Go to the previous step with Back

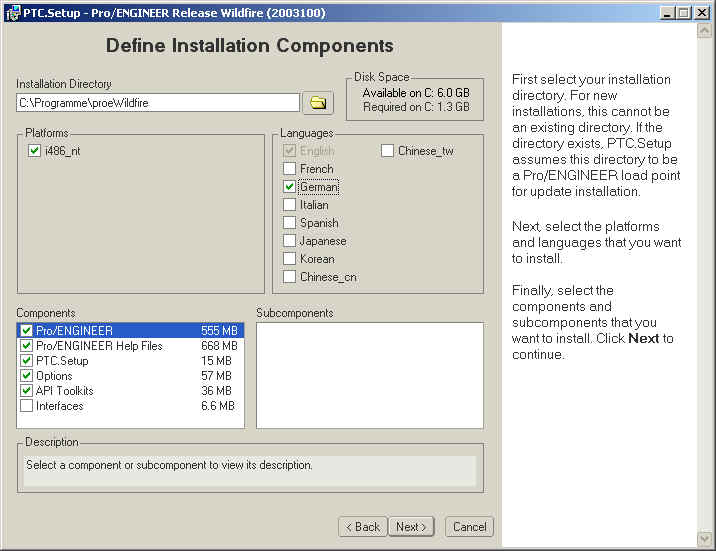(363, 527)
